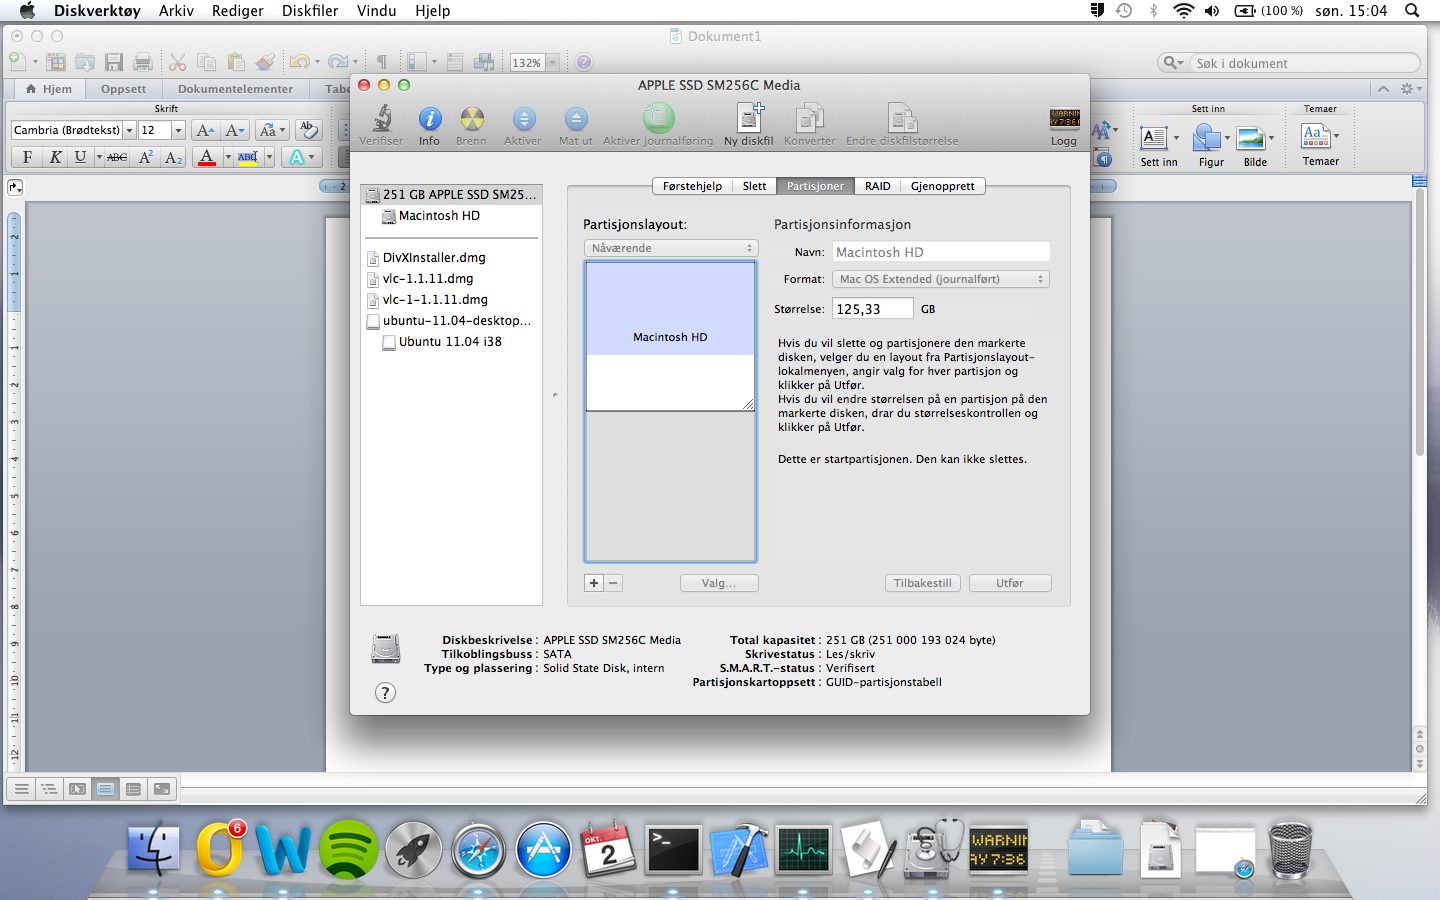Click the Konverter toolbar icon
The height and width of the screenshot is (900, 1440).
[x=809, y=118]
